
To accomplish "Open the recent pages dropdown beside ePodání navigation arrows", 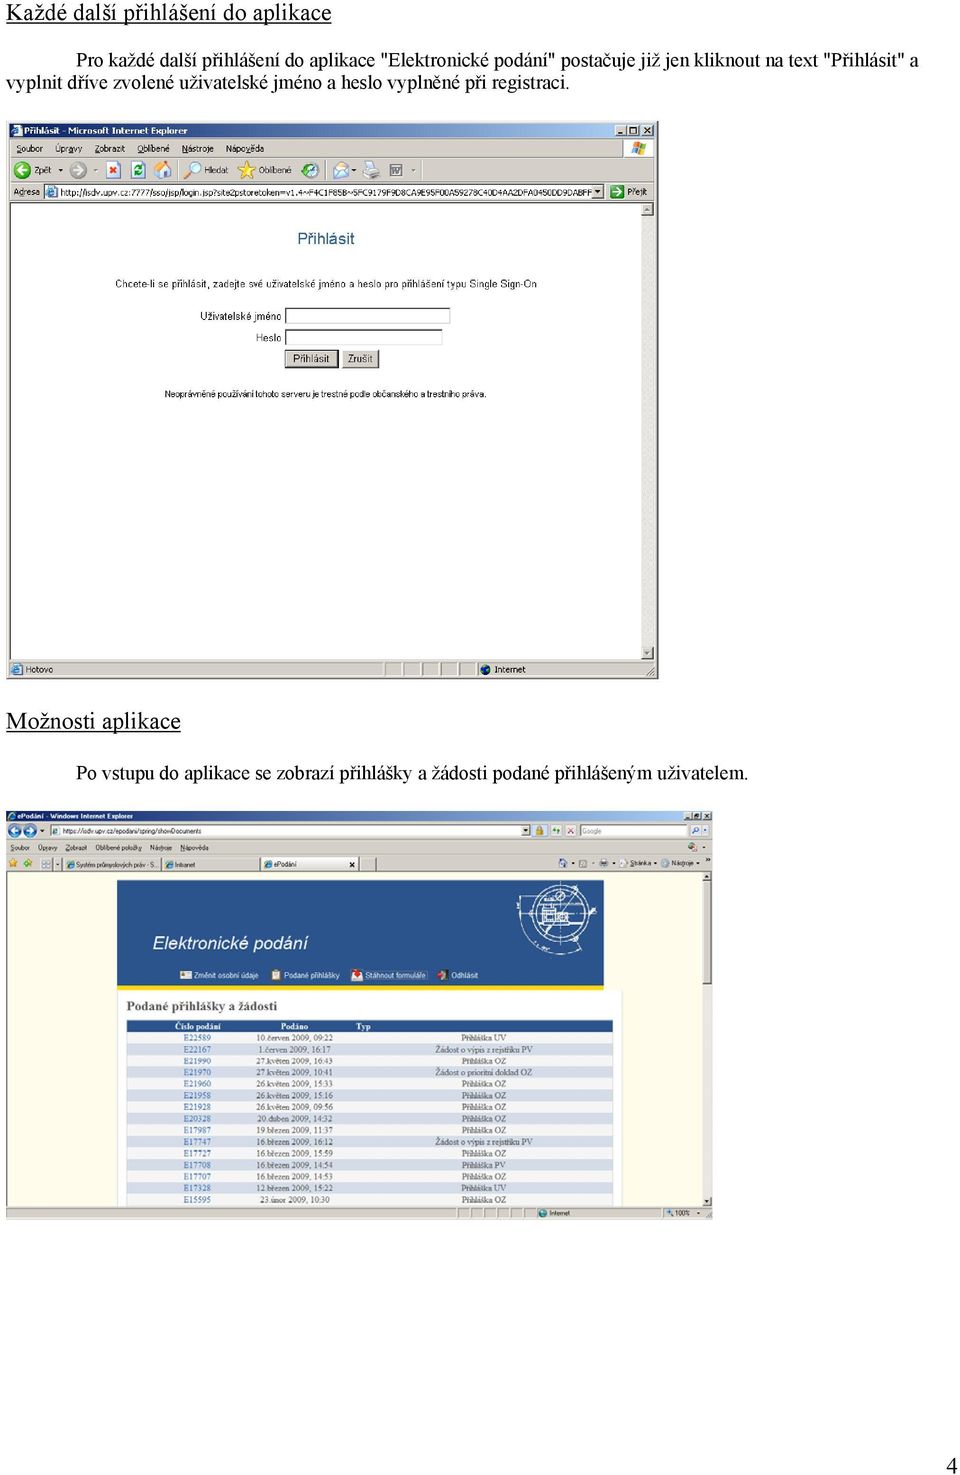I will (42, 831).
